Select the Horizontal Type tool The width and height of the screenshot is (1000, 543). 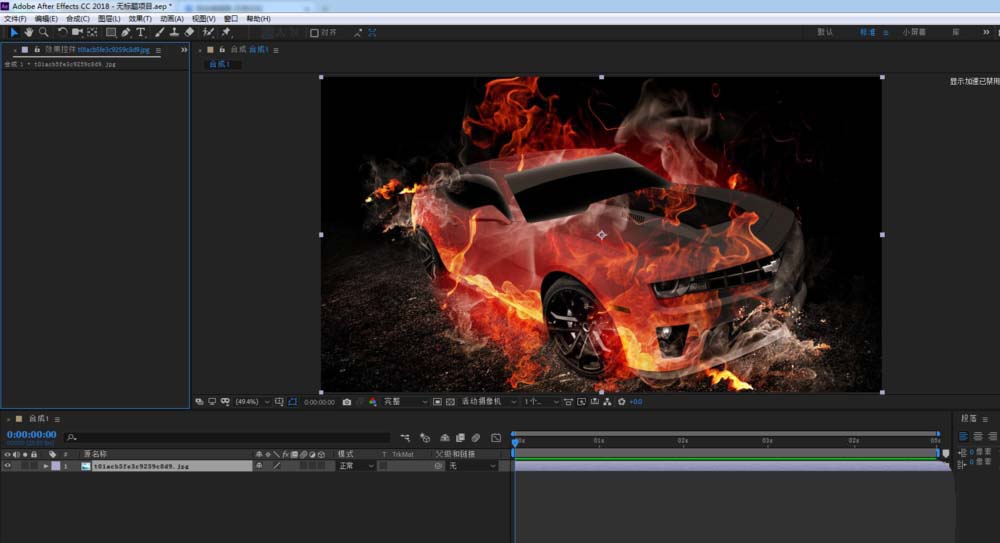[141, 32]
